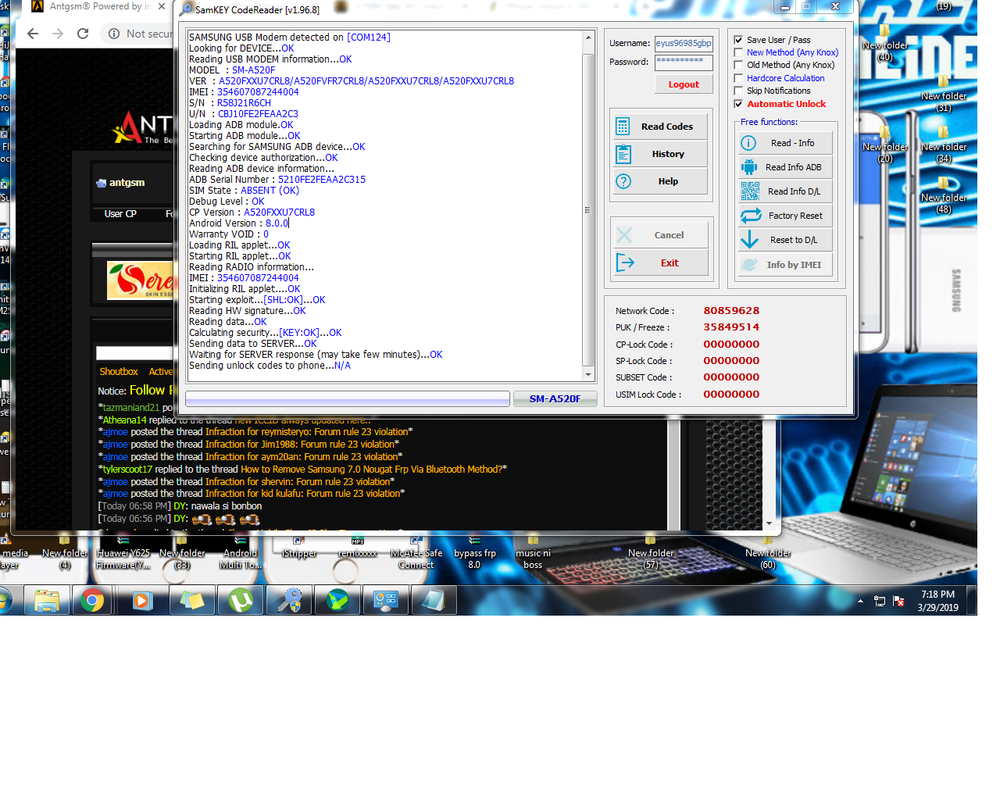Click the browser back arrow
This screenshot has width=1000, height=800.
[x=33, y=34]
